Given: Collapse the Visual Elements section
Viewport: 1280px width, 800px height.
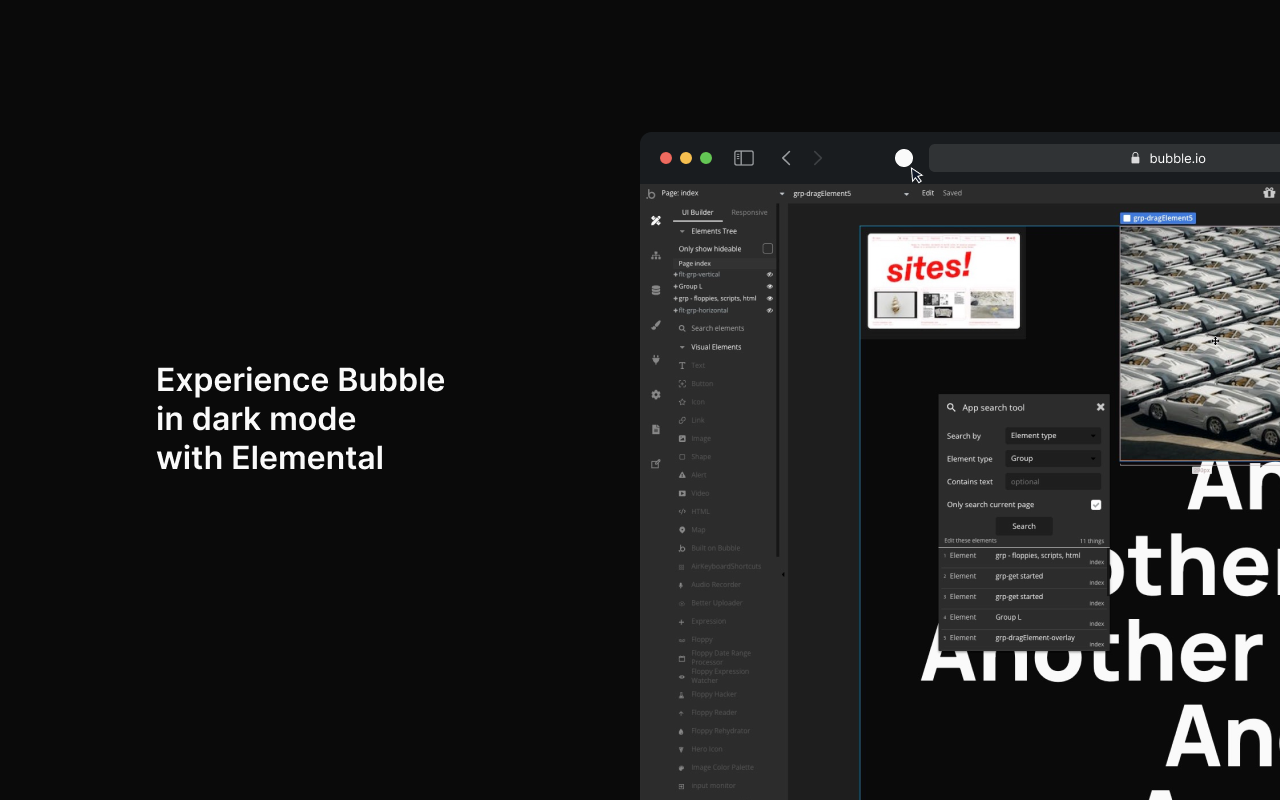Looking at the screenshot, I should (x=682, y=347).
